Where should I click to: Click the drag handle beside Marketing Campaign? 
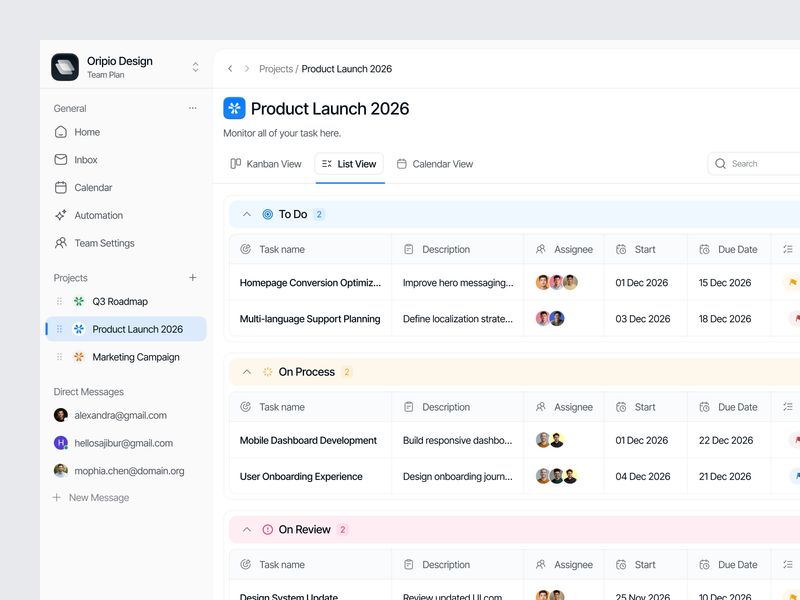pos(59,357)
